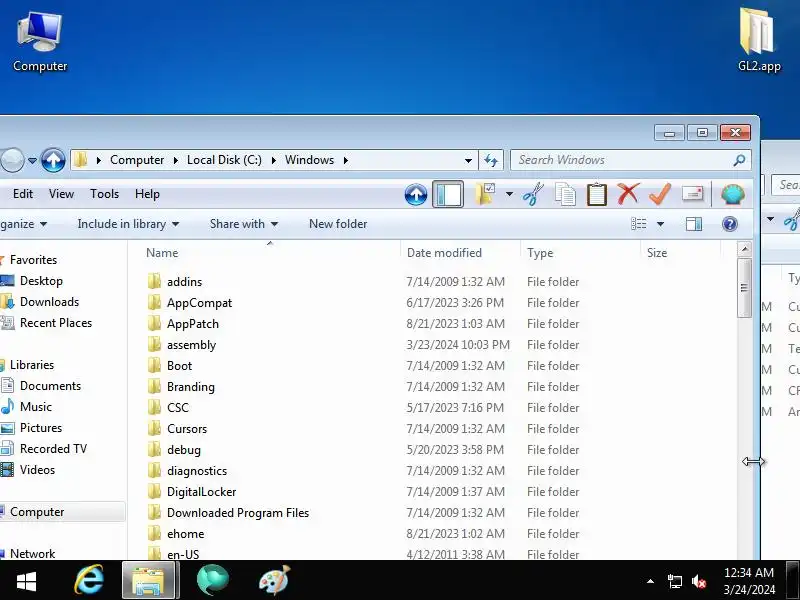Click the Refresh arrows button in address bar
This screenshot has width=800, height=600.
[491, 160]
